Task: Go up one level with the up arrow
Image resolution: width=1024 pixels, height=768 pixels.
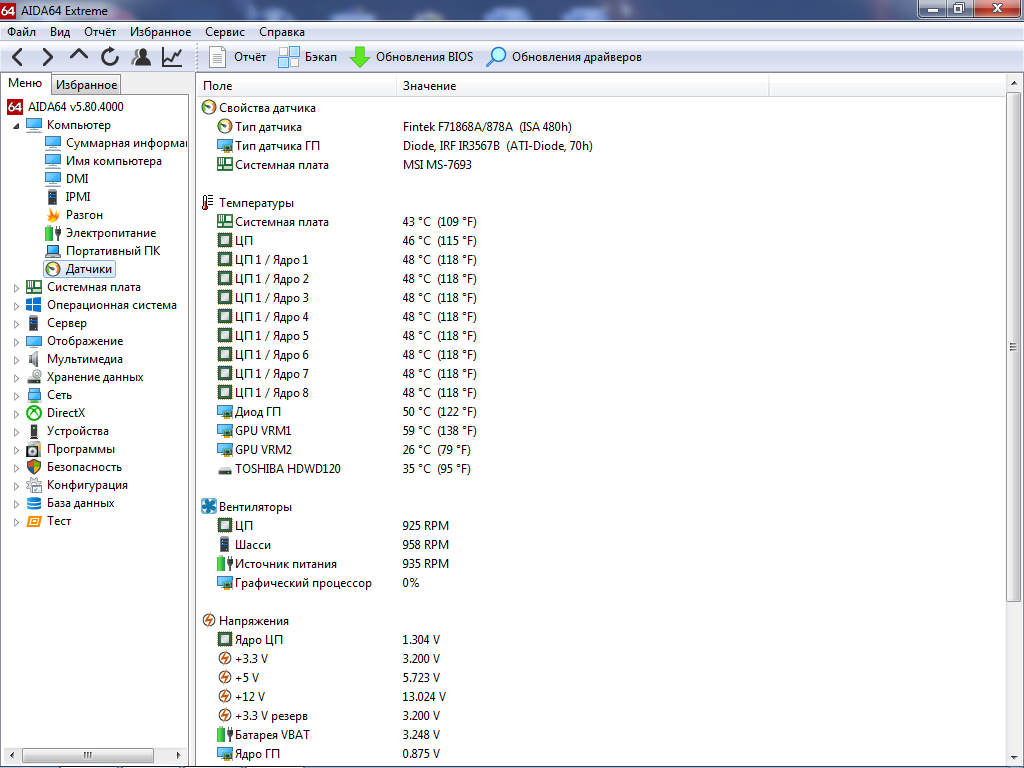Action: point(79,56)
